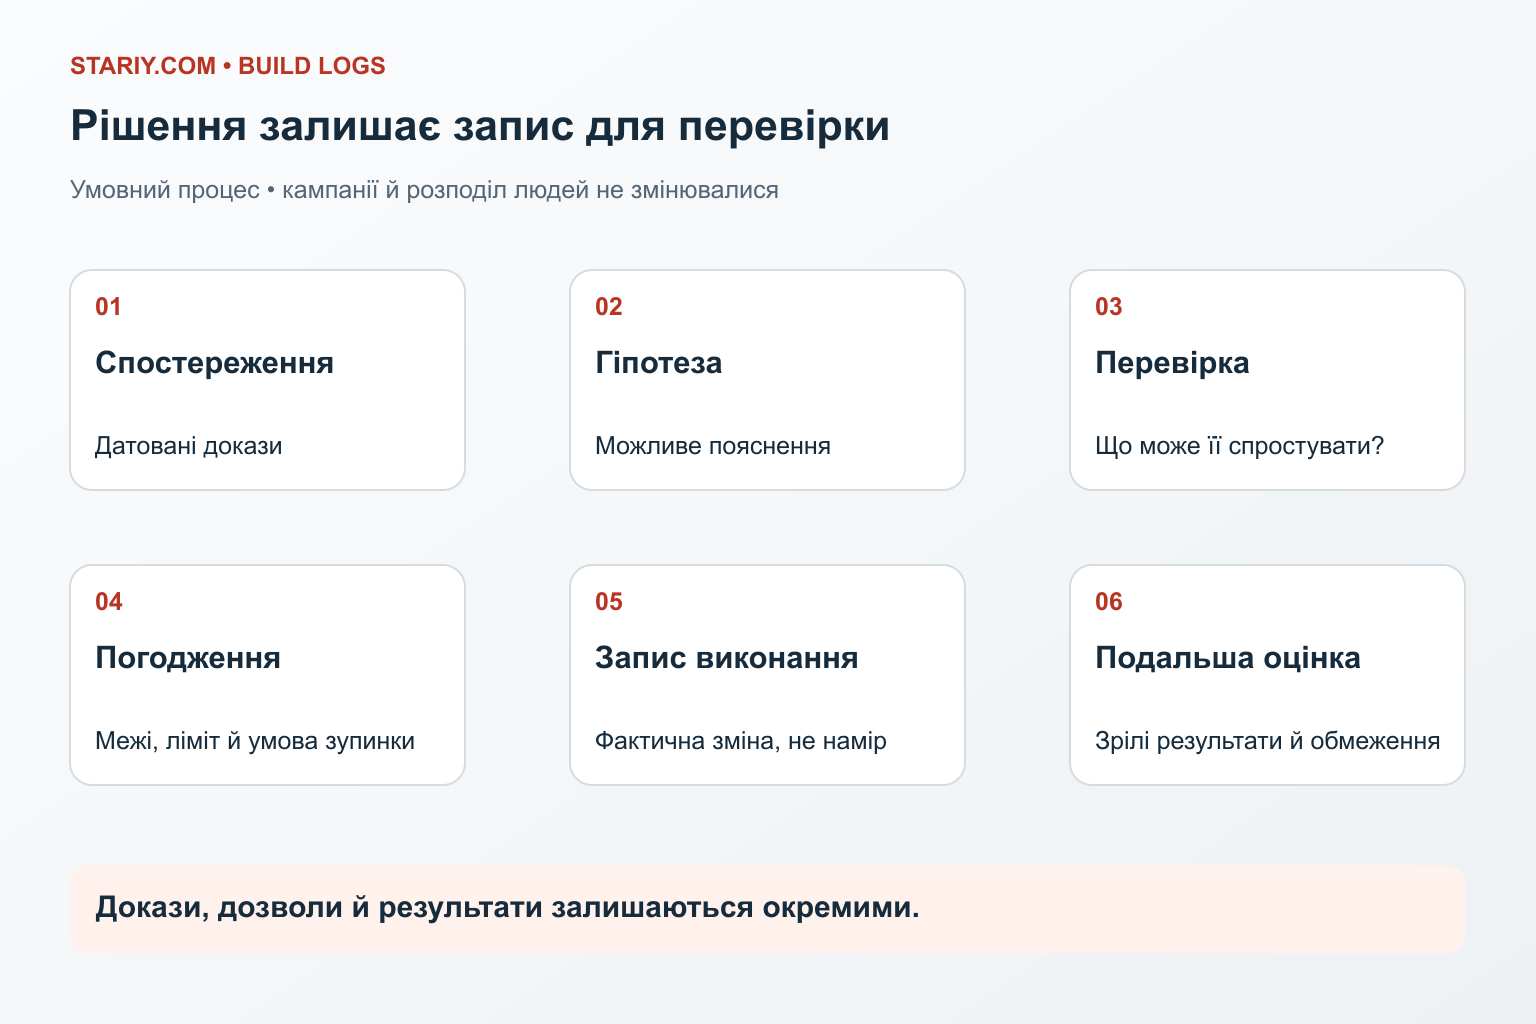
Task: Select the number 03 label
Action: (x=1108, y=307)
